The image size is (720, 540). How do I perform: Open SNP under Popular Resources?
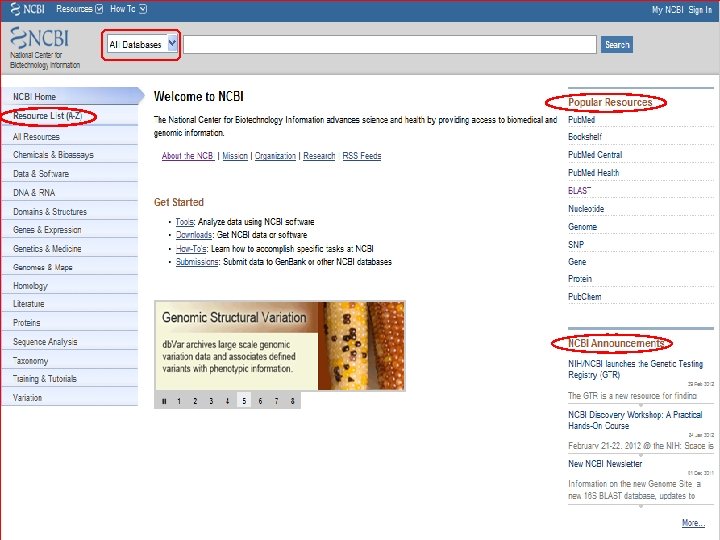(x=576, y=244)
